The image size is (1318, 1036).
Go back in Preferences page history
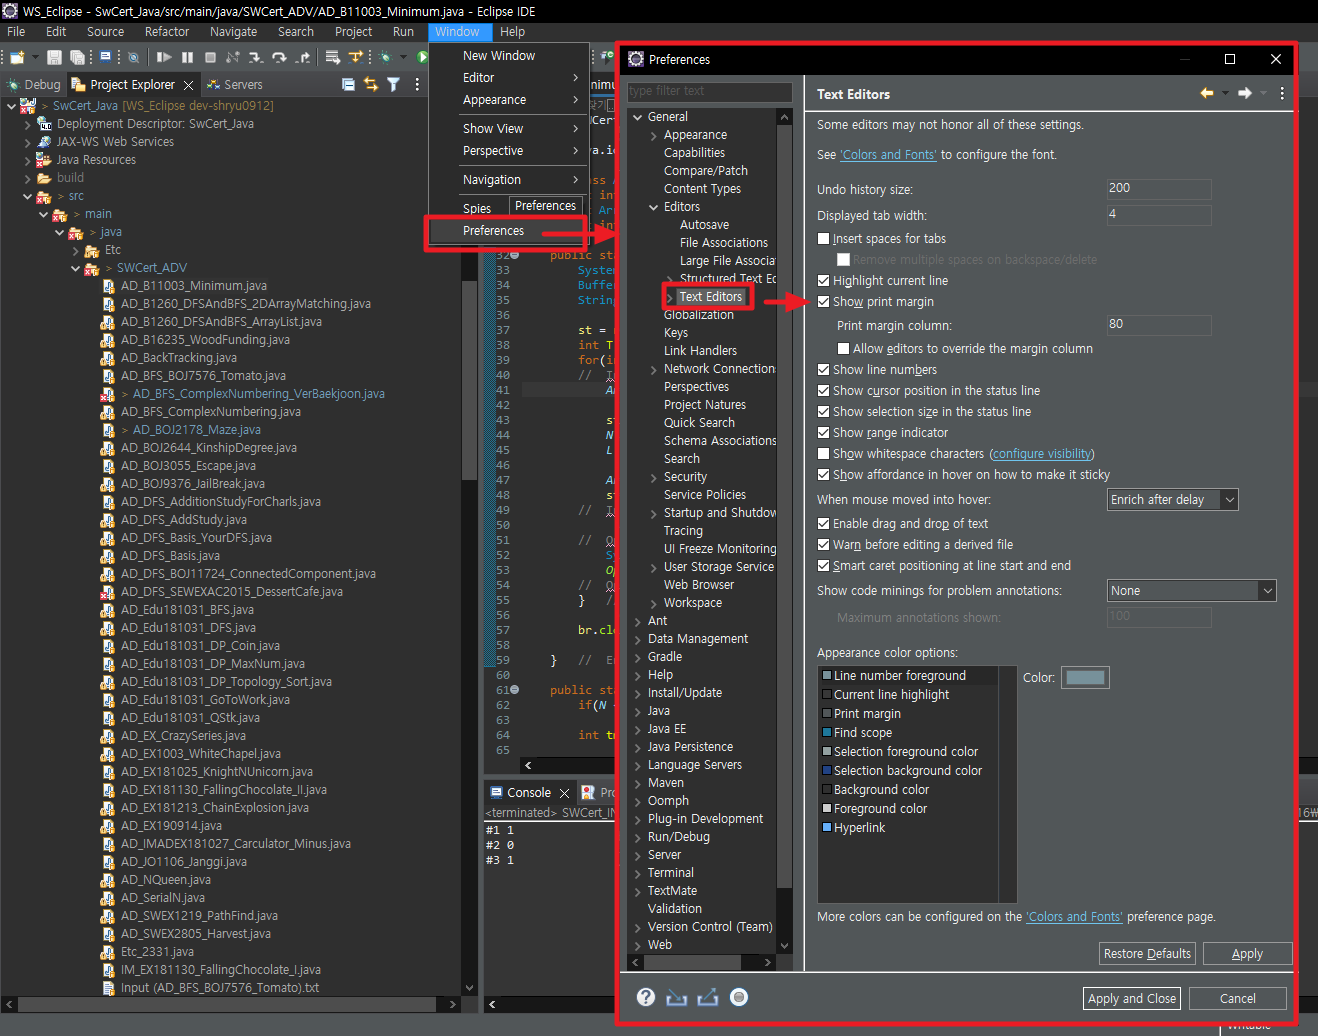(x=1207, y=93)
